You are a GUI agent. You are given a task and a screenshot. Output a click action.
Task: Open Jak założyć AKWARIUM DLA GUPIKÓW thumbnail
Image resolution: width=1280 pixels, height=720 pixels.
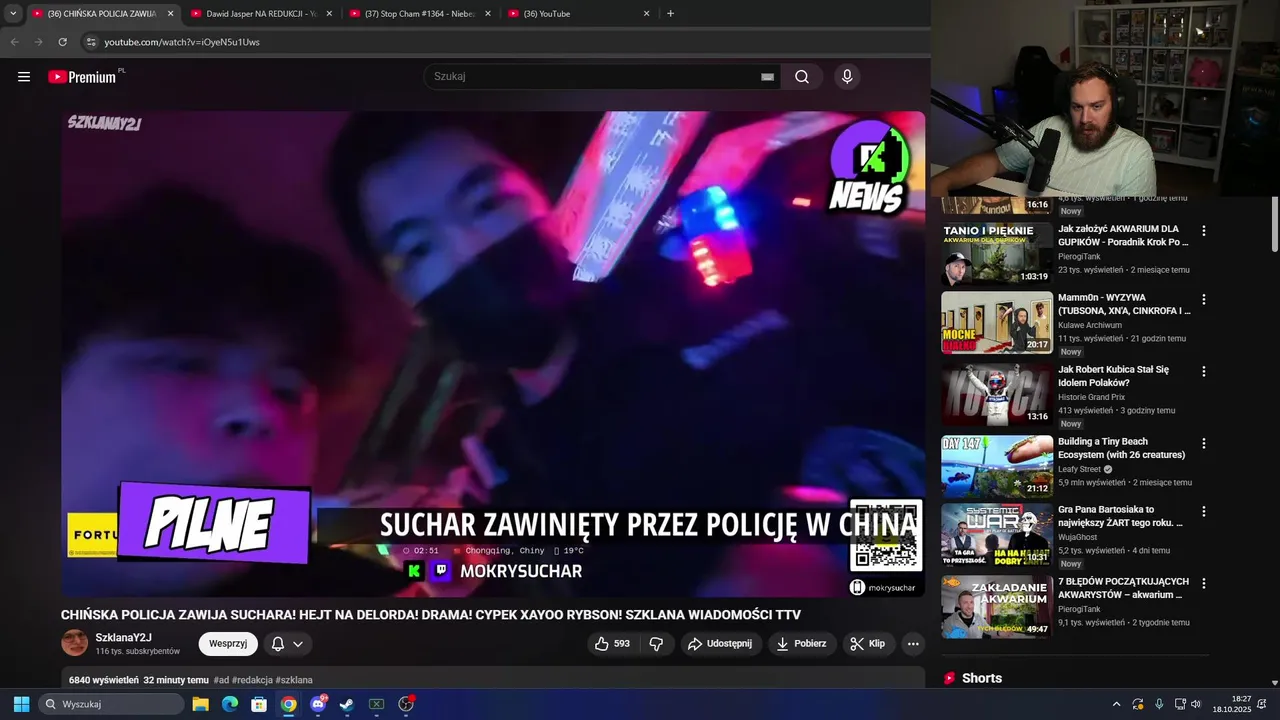click(x=996, y=254)
